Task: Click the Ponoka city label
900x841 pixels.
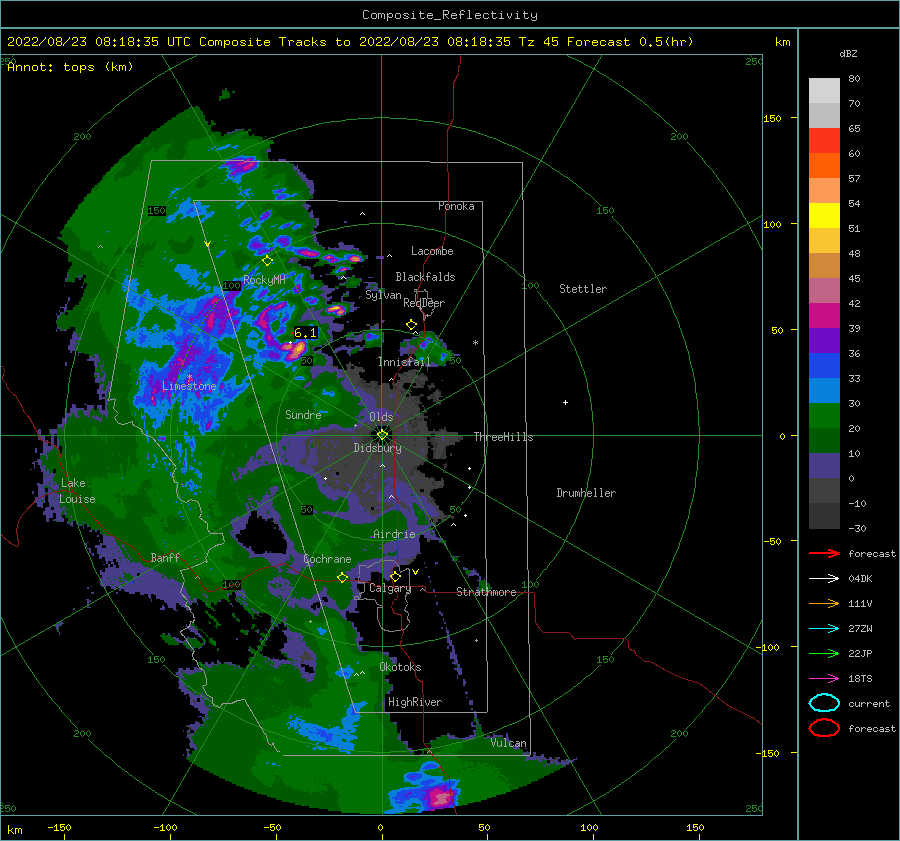Action: (x=456, y=206)
